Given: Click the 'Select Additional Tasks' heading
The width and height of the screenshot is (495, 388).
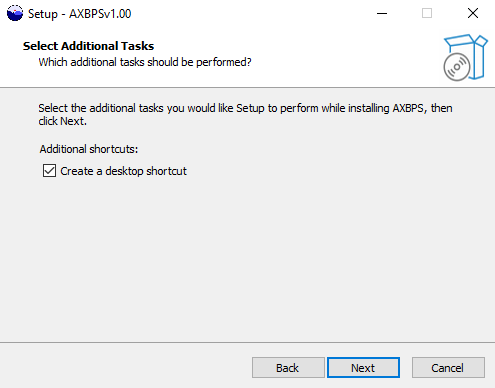Looking at the screenshot, I should click(x=88, y=46).
